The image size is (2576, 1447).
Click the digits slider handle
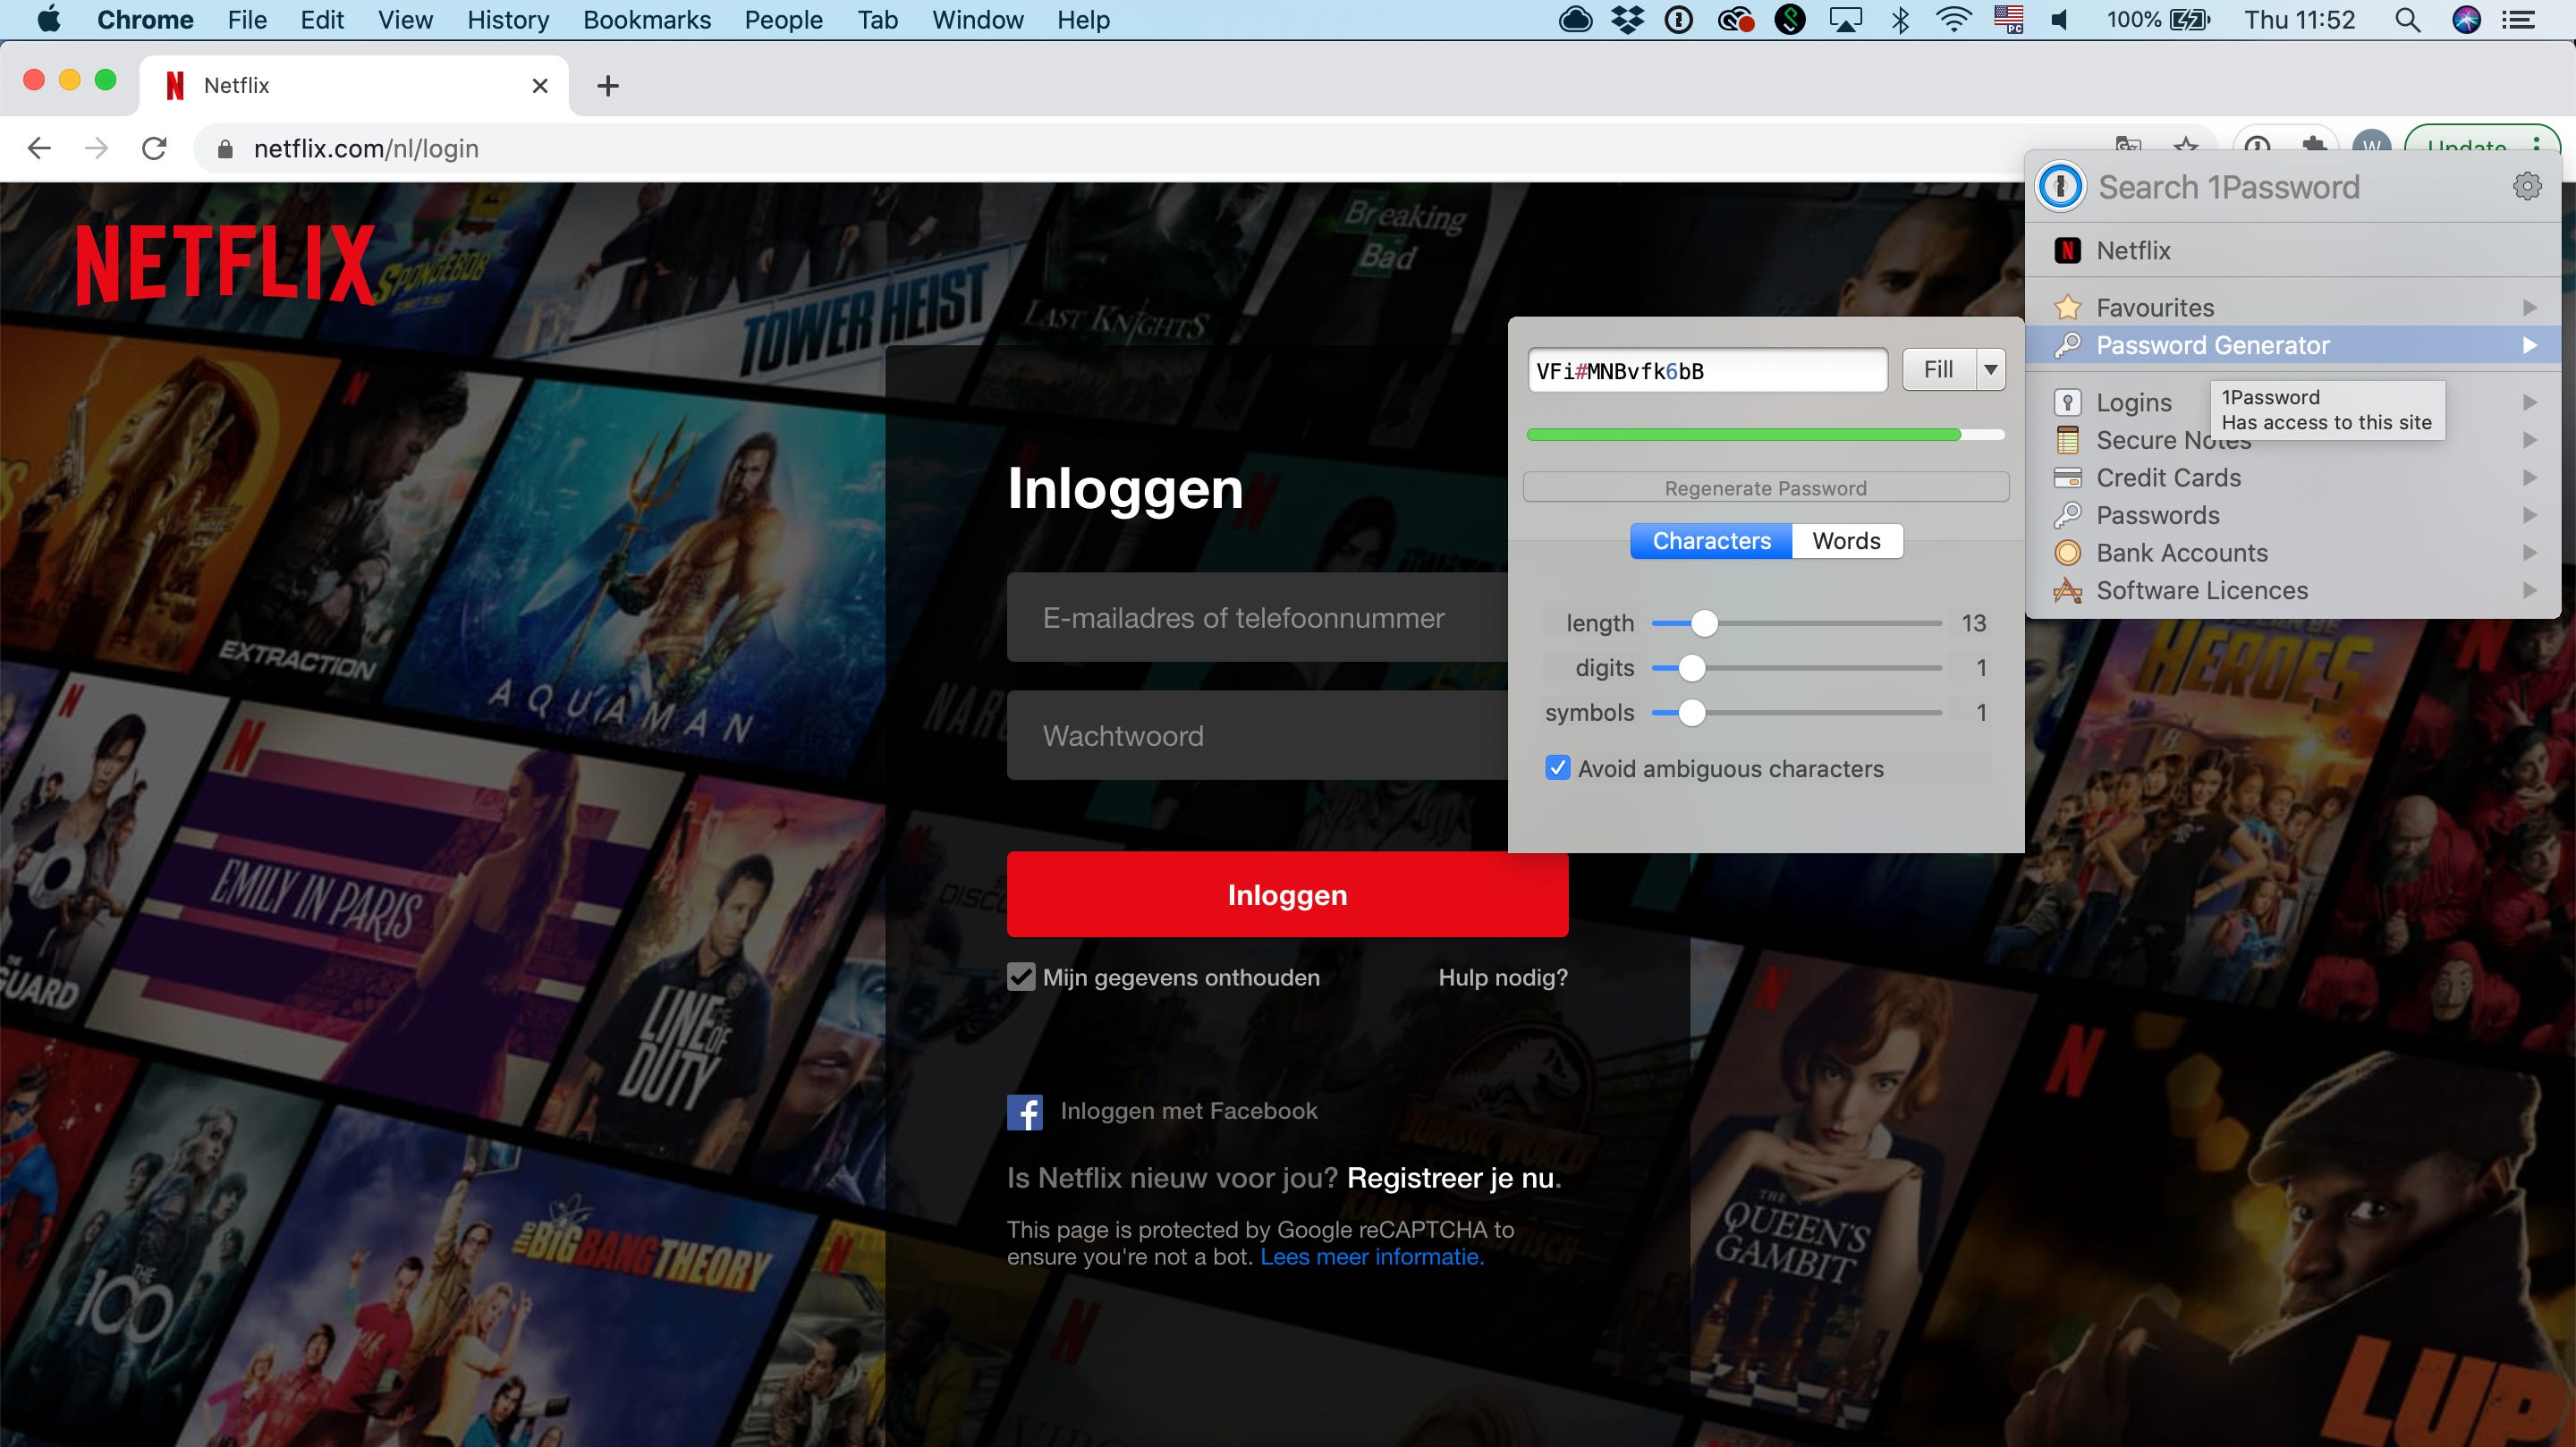[x=1691, y=668]
